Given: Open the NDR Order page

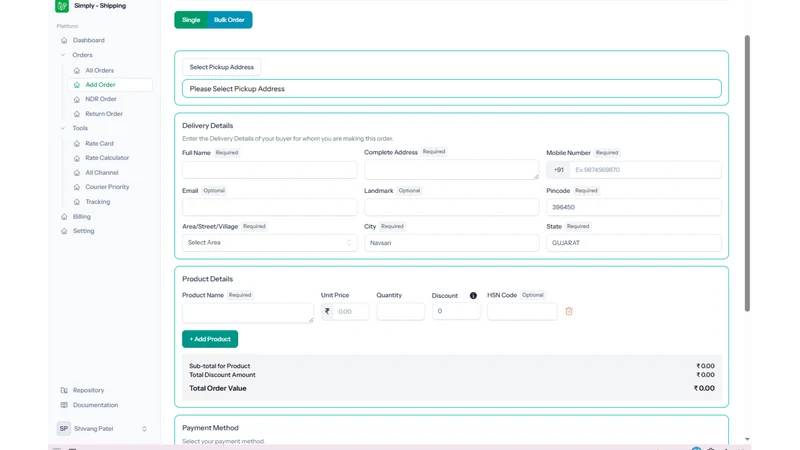Looking at the screenshot, I should pos(101,99).
